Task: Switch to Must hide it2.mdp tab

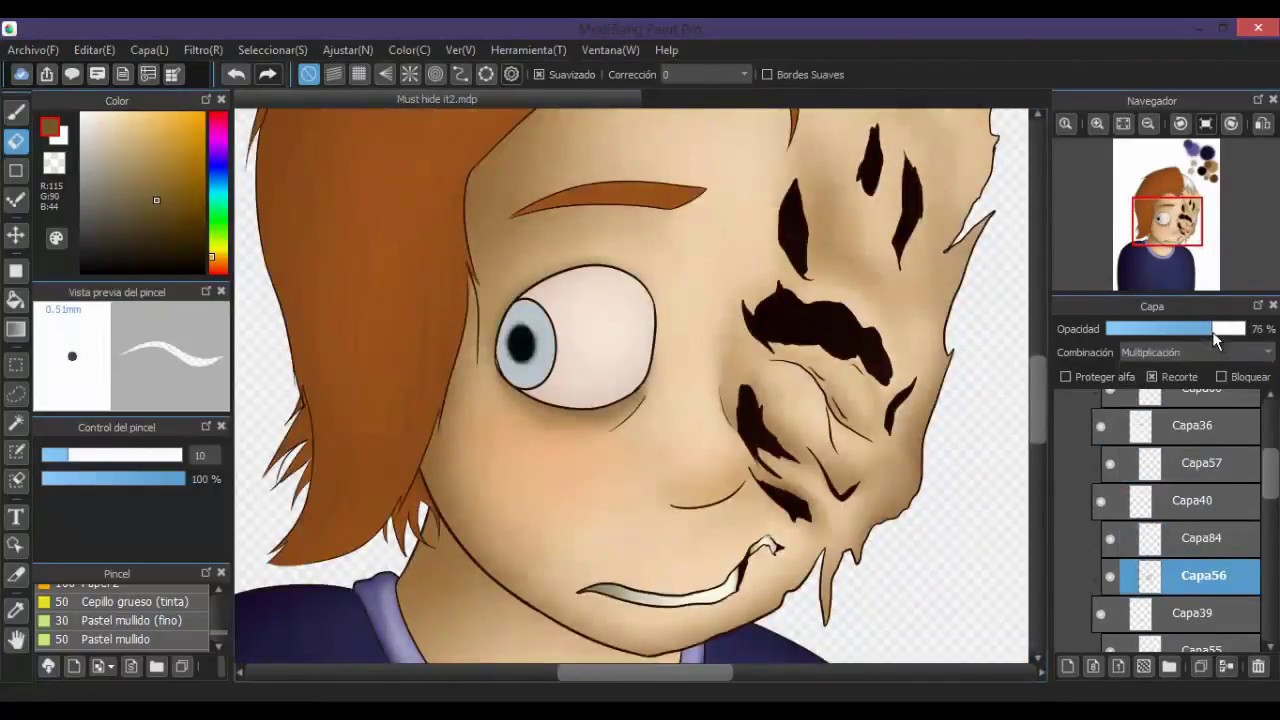Action: pos(437,99)
